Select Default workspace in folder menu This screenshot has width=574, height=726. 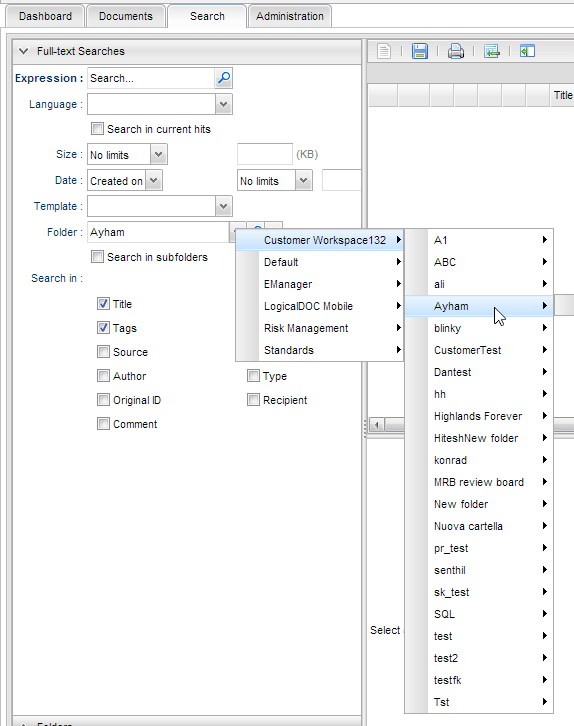(x=319, y=262)
